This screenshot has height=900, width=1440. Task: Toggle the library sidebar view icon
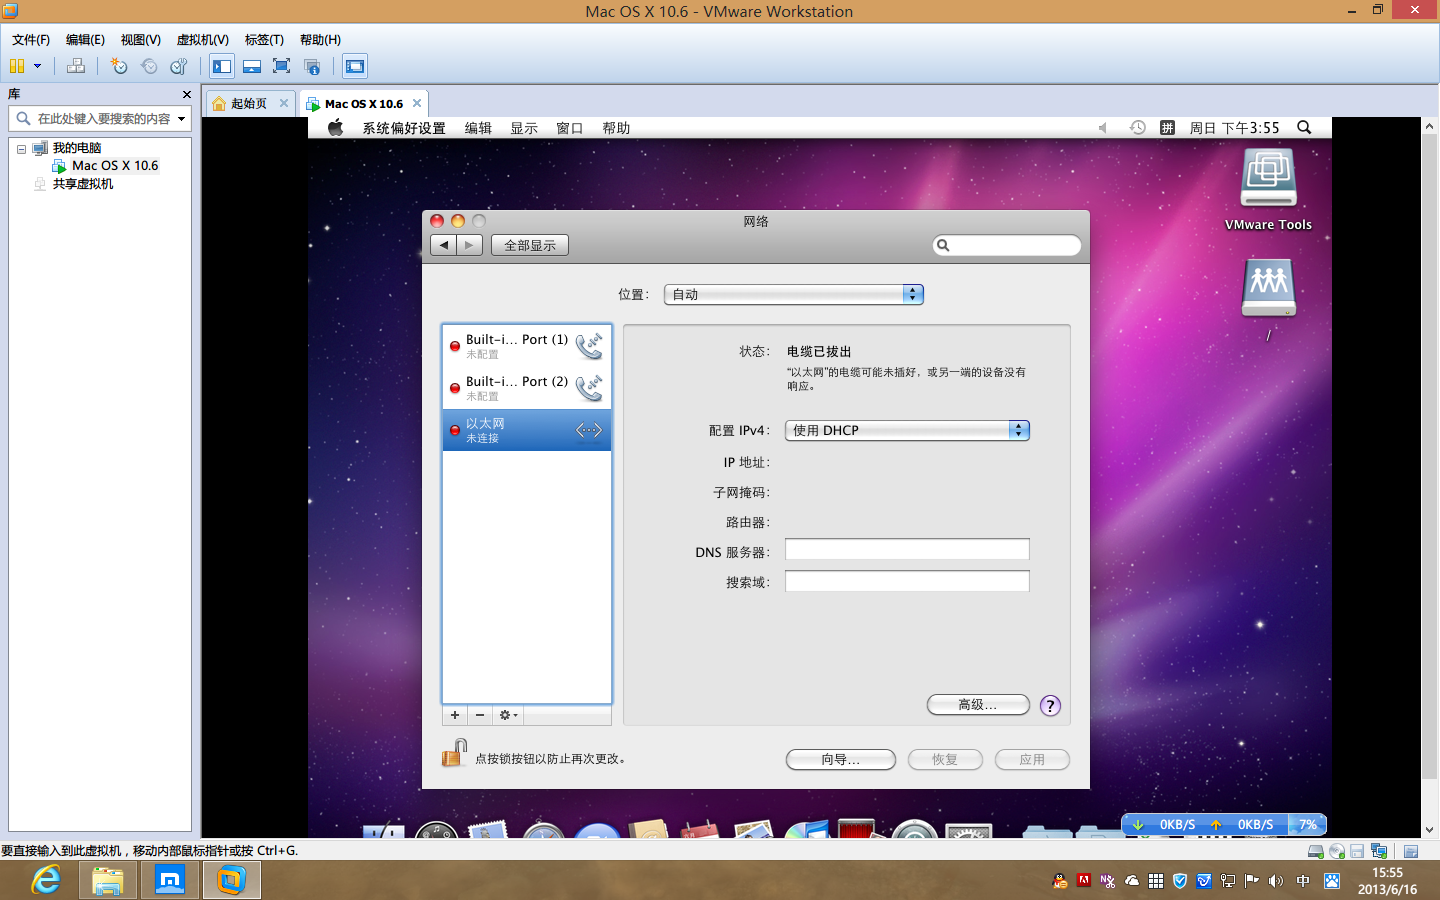(222, 66)
